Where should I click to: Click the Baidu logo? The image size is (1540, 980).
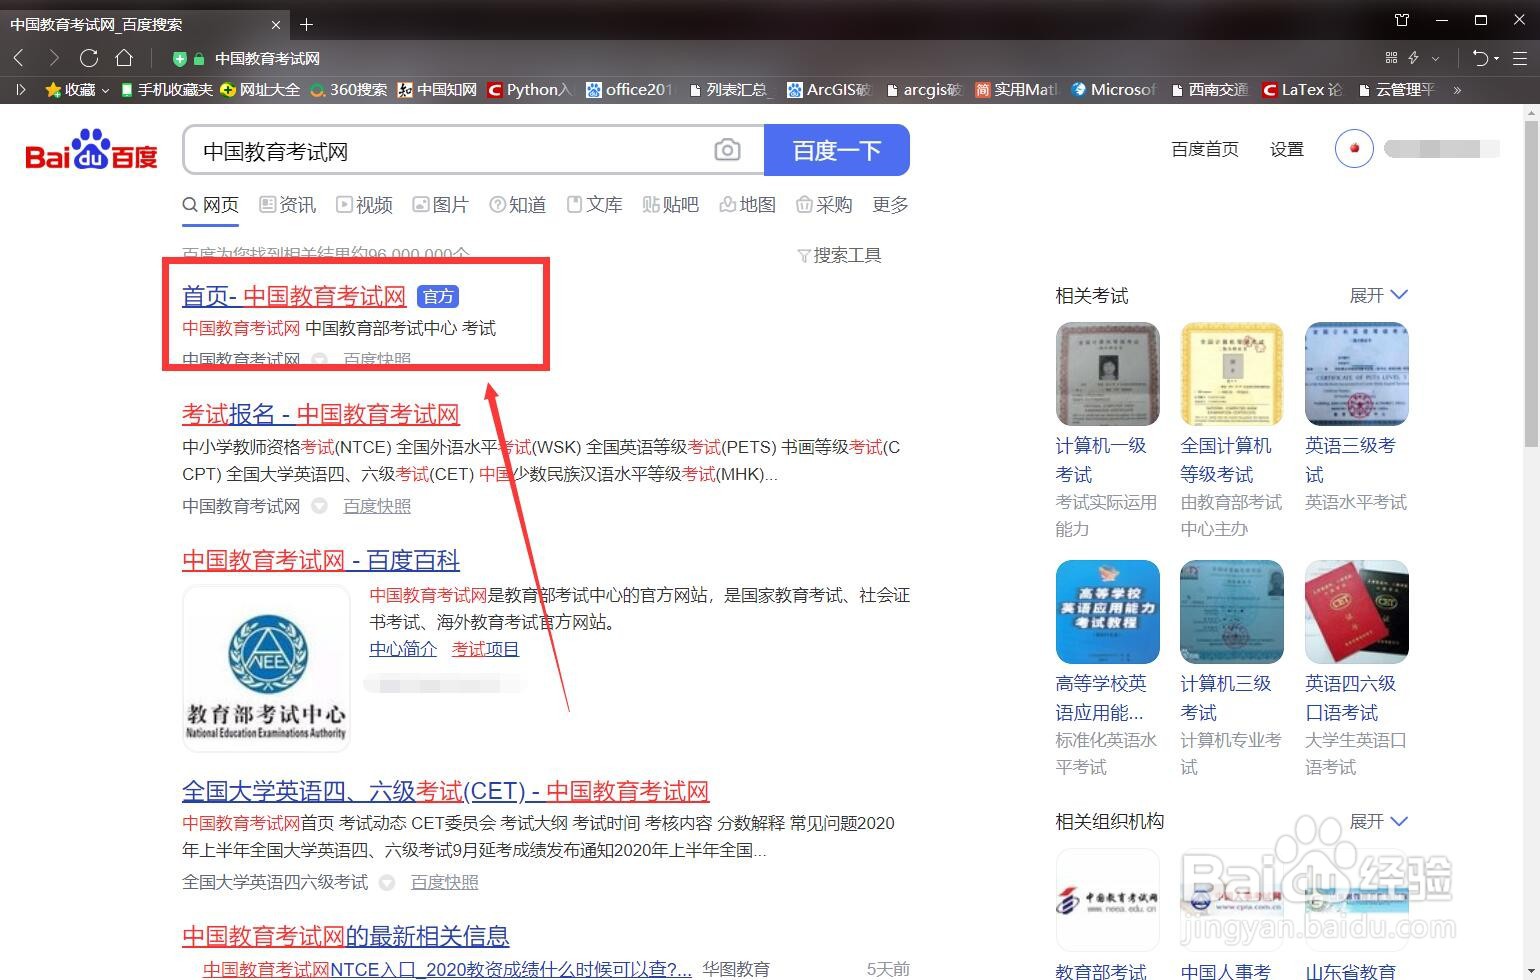[x=91, y=150]
